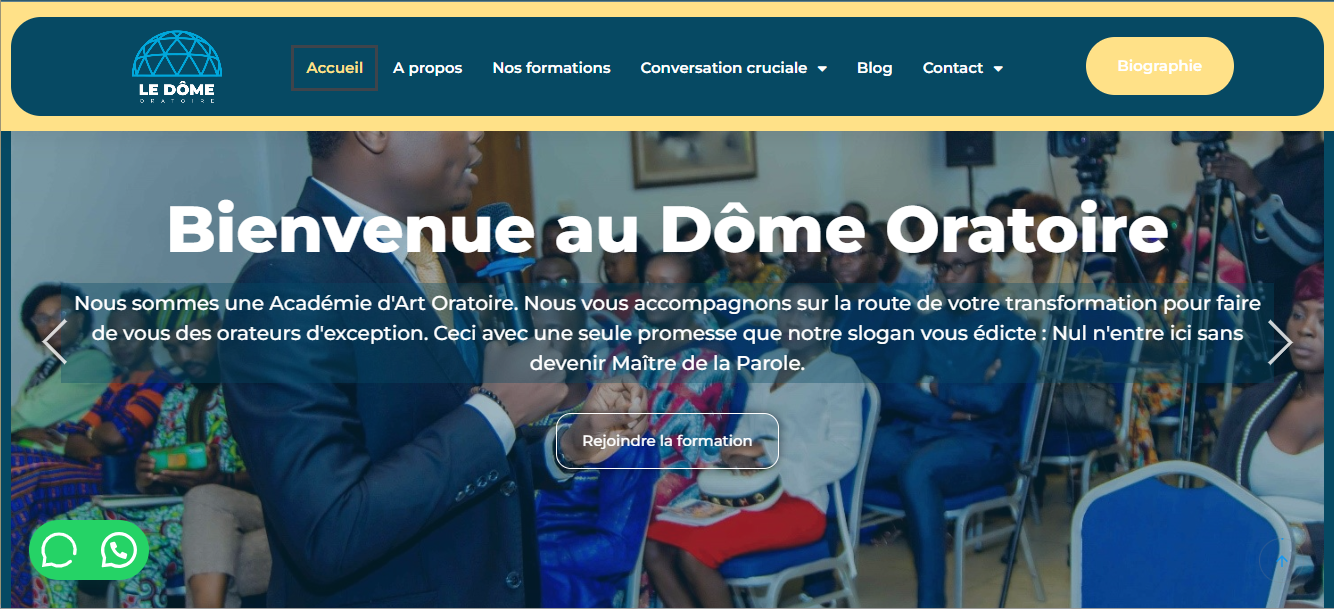Click the yellow Biographie button
The image size is (1334, 609).
coord(1160,66)
